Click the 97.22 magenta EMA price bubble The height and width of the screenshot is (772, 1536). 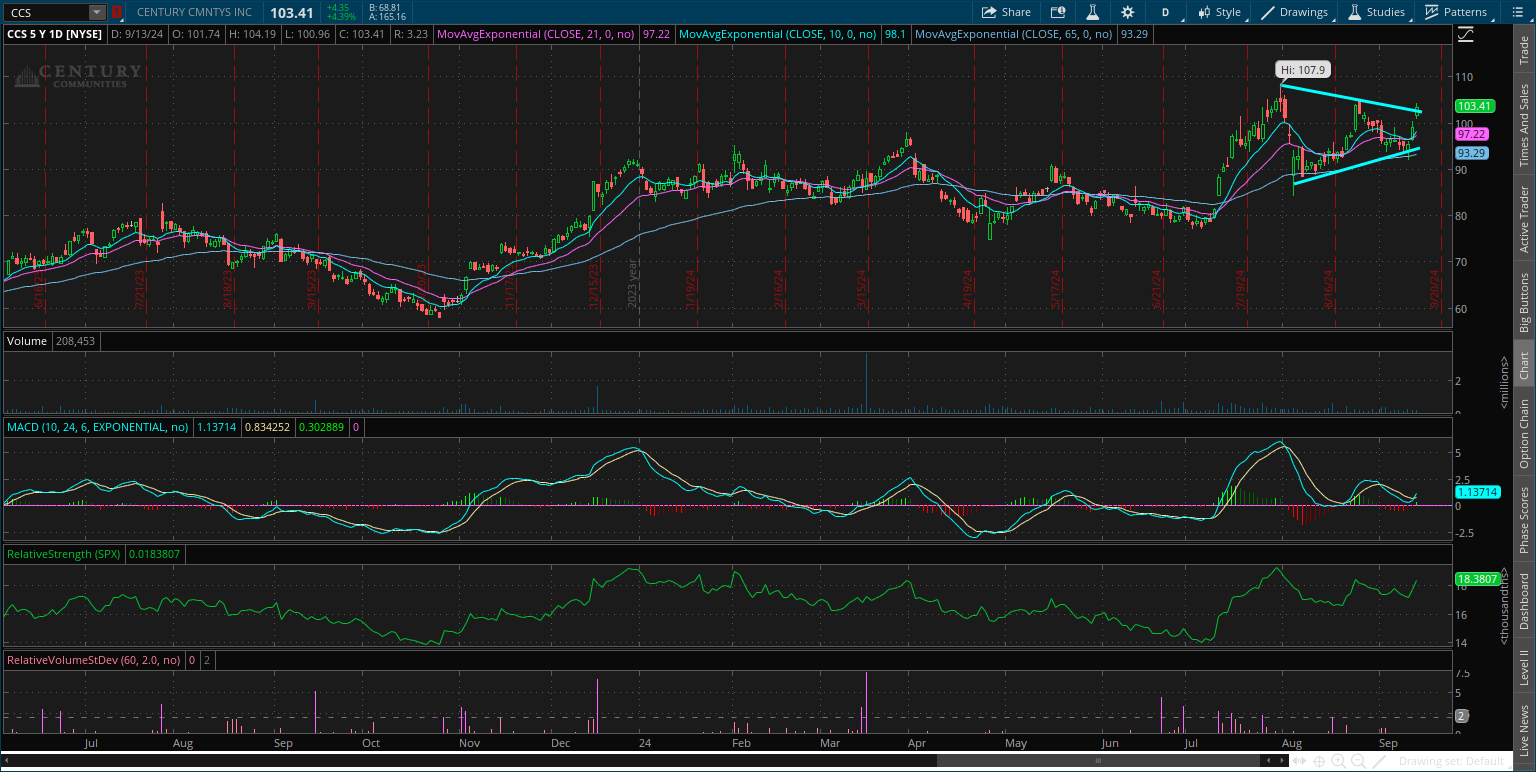[x=1471, y=134]
